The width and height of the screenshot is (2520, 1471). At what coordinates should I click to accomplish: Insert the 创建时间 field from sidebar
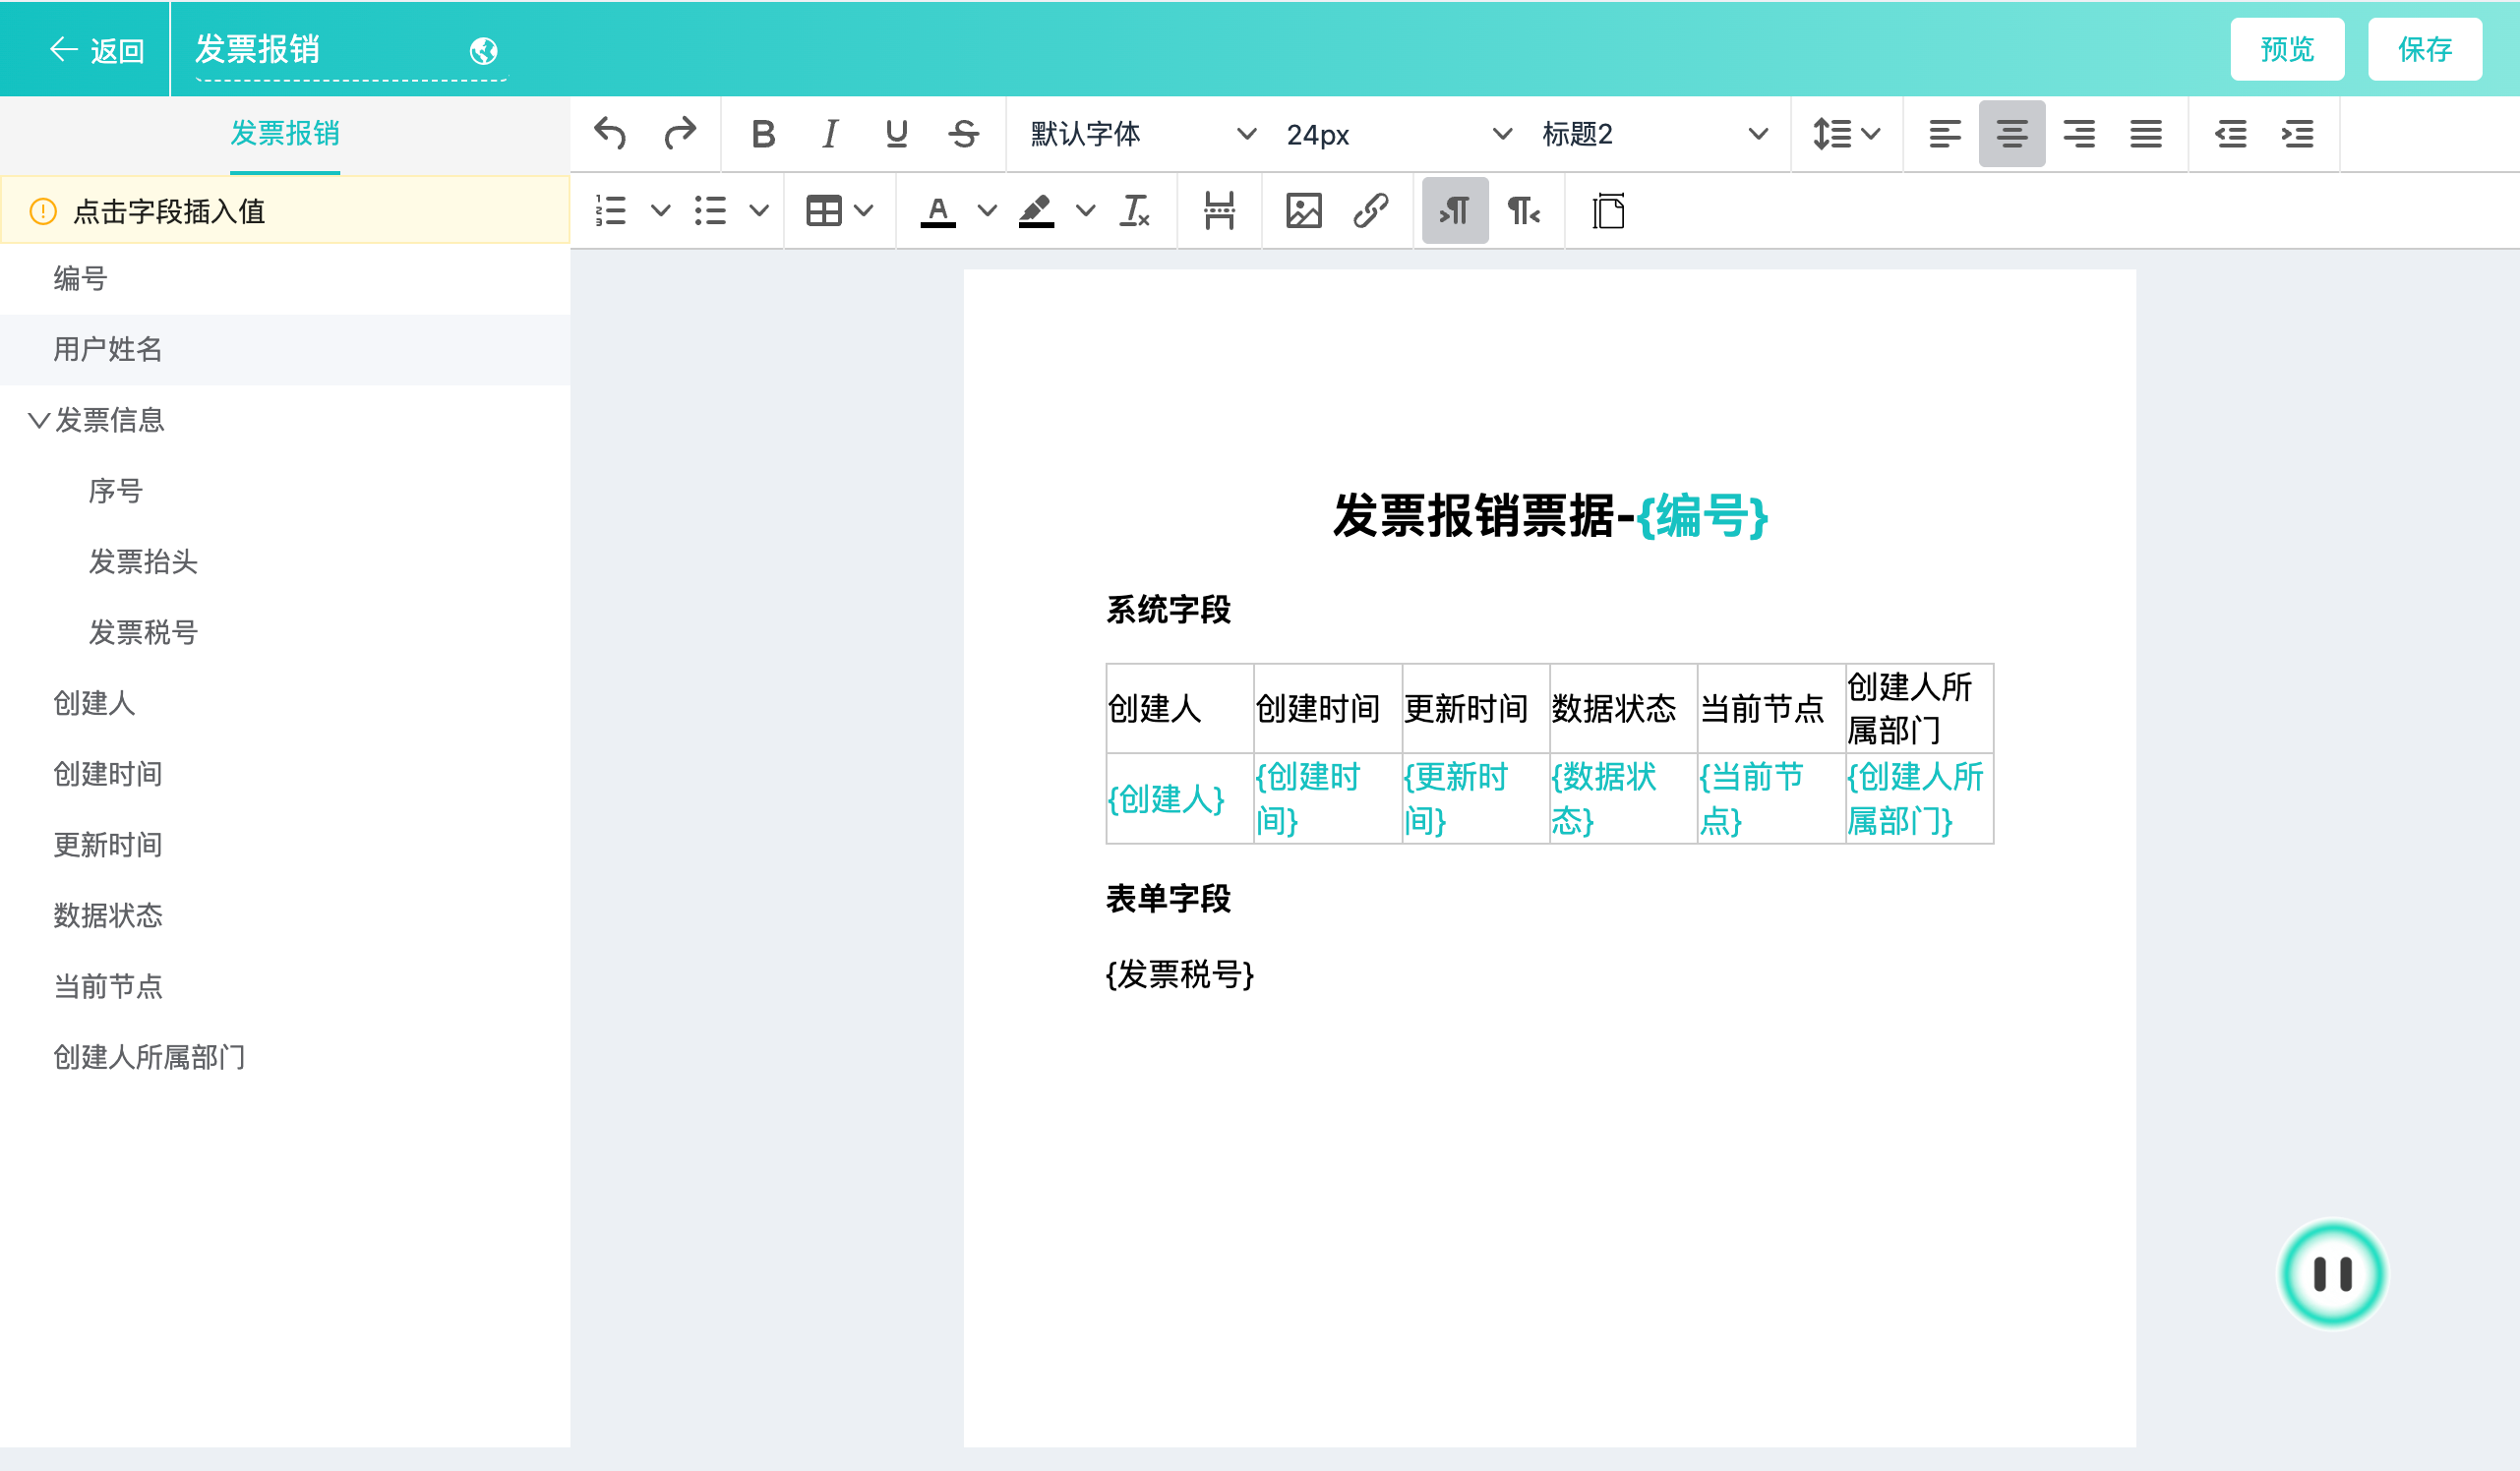285,774
